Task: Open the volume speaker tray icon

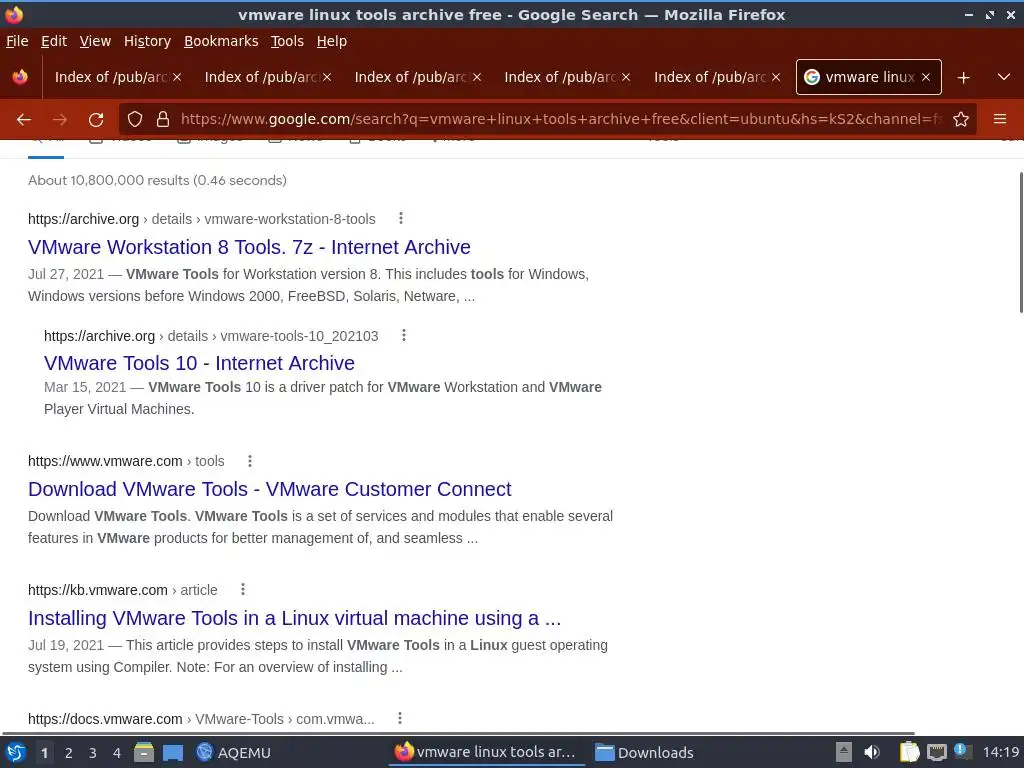Action: pos(872,752)
